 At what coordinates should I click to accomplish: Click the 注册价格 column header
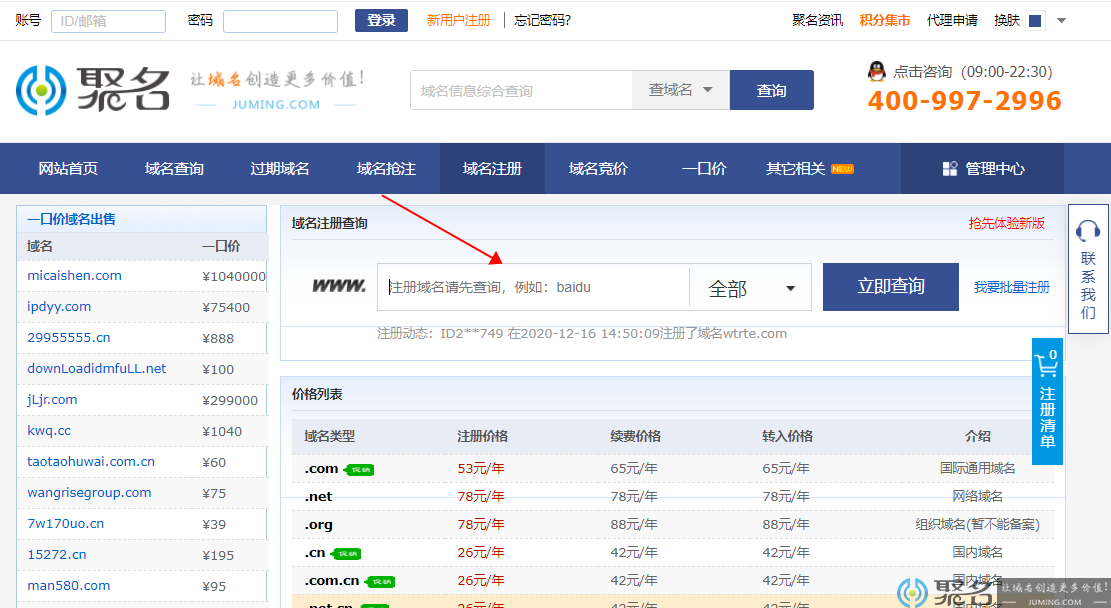click(483, 437)
